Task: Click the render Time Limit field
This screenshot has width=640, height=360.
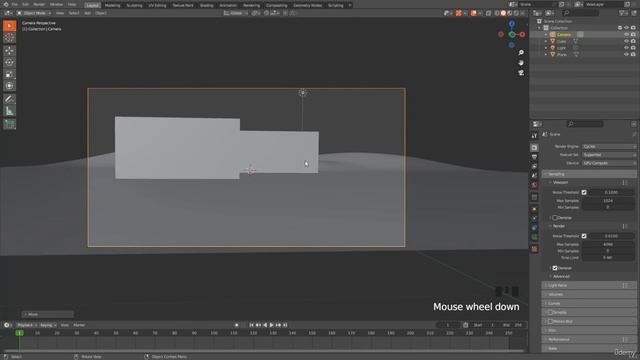Action: (x=608, y=258)
